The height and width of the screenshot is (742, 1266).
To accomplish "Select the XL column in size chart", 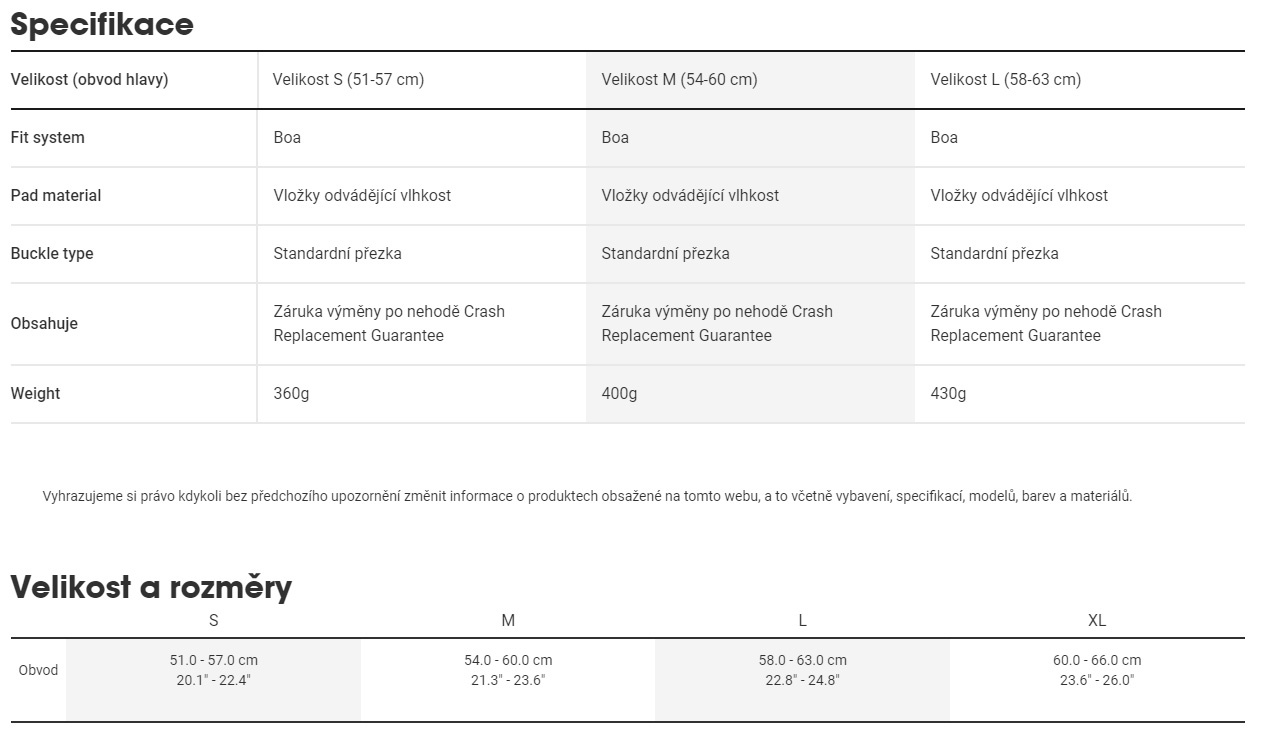I will 1097,621.
